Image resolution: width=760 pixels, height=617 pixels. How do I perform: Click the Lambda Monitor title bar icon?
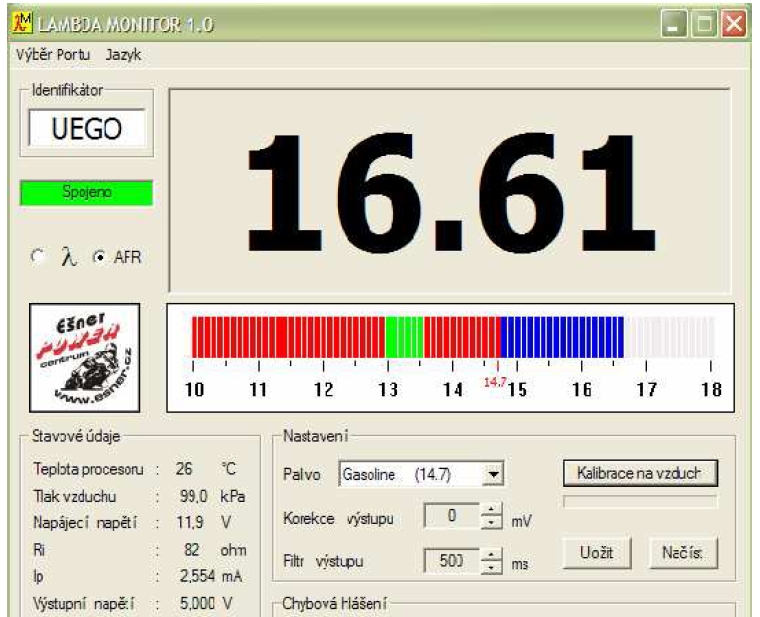tap(21, 23)
